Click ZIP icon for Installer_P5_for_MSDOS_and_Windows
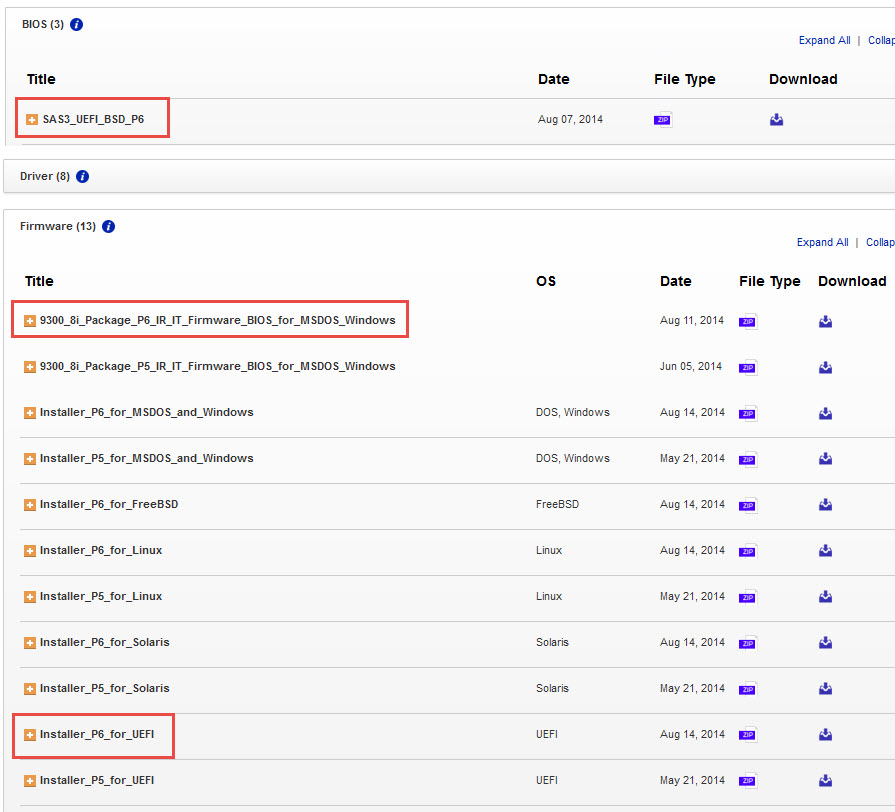 [x=748, y=459]
